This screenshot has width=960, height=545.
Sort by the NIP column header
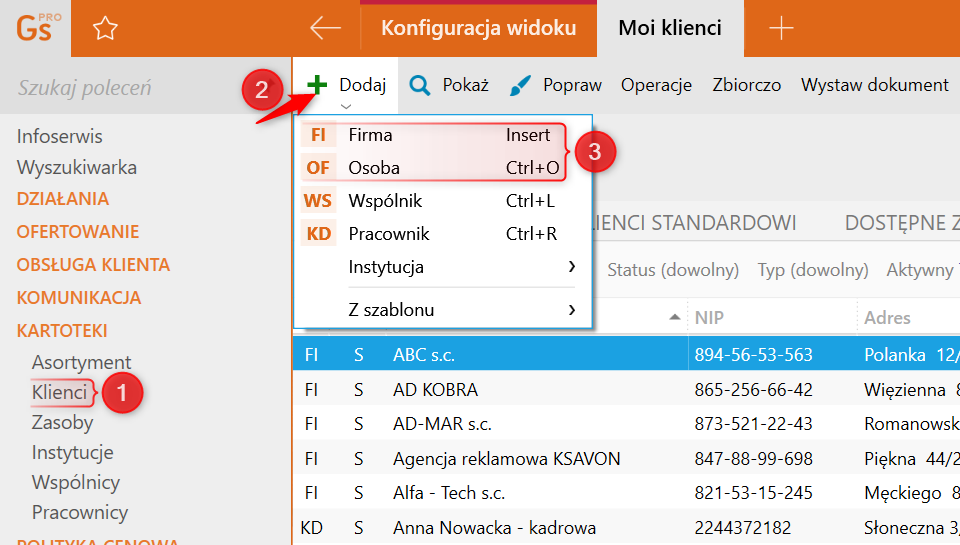[709, 318]
